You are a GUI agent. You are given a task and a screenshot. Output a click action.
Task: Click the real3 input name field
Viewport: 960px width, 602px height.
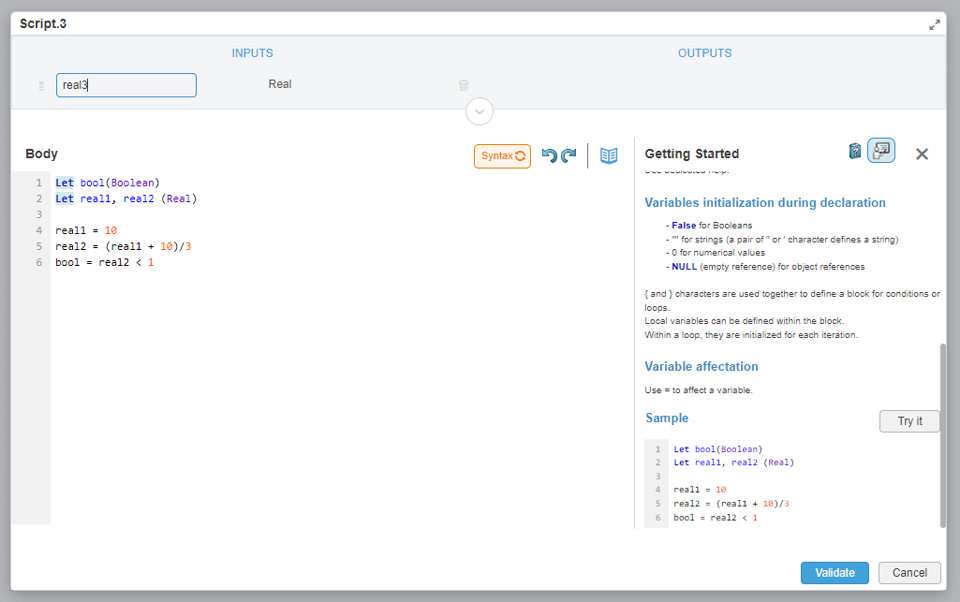tap(126, 85)
